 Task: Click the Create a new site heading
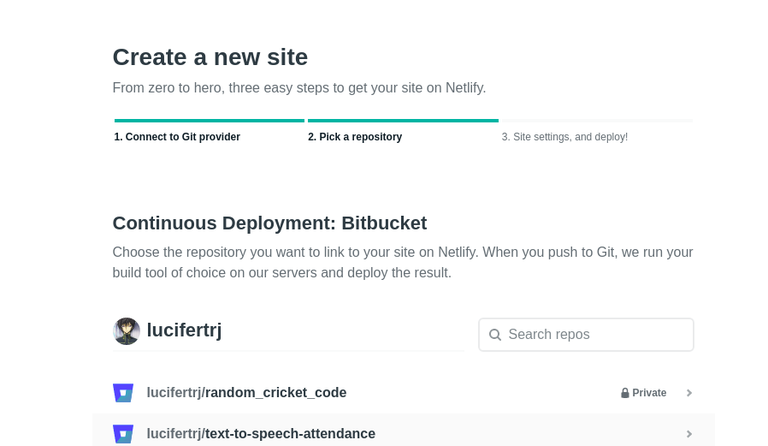(x=210, y=57)
